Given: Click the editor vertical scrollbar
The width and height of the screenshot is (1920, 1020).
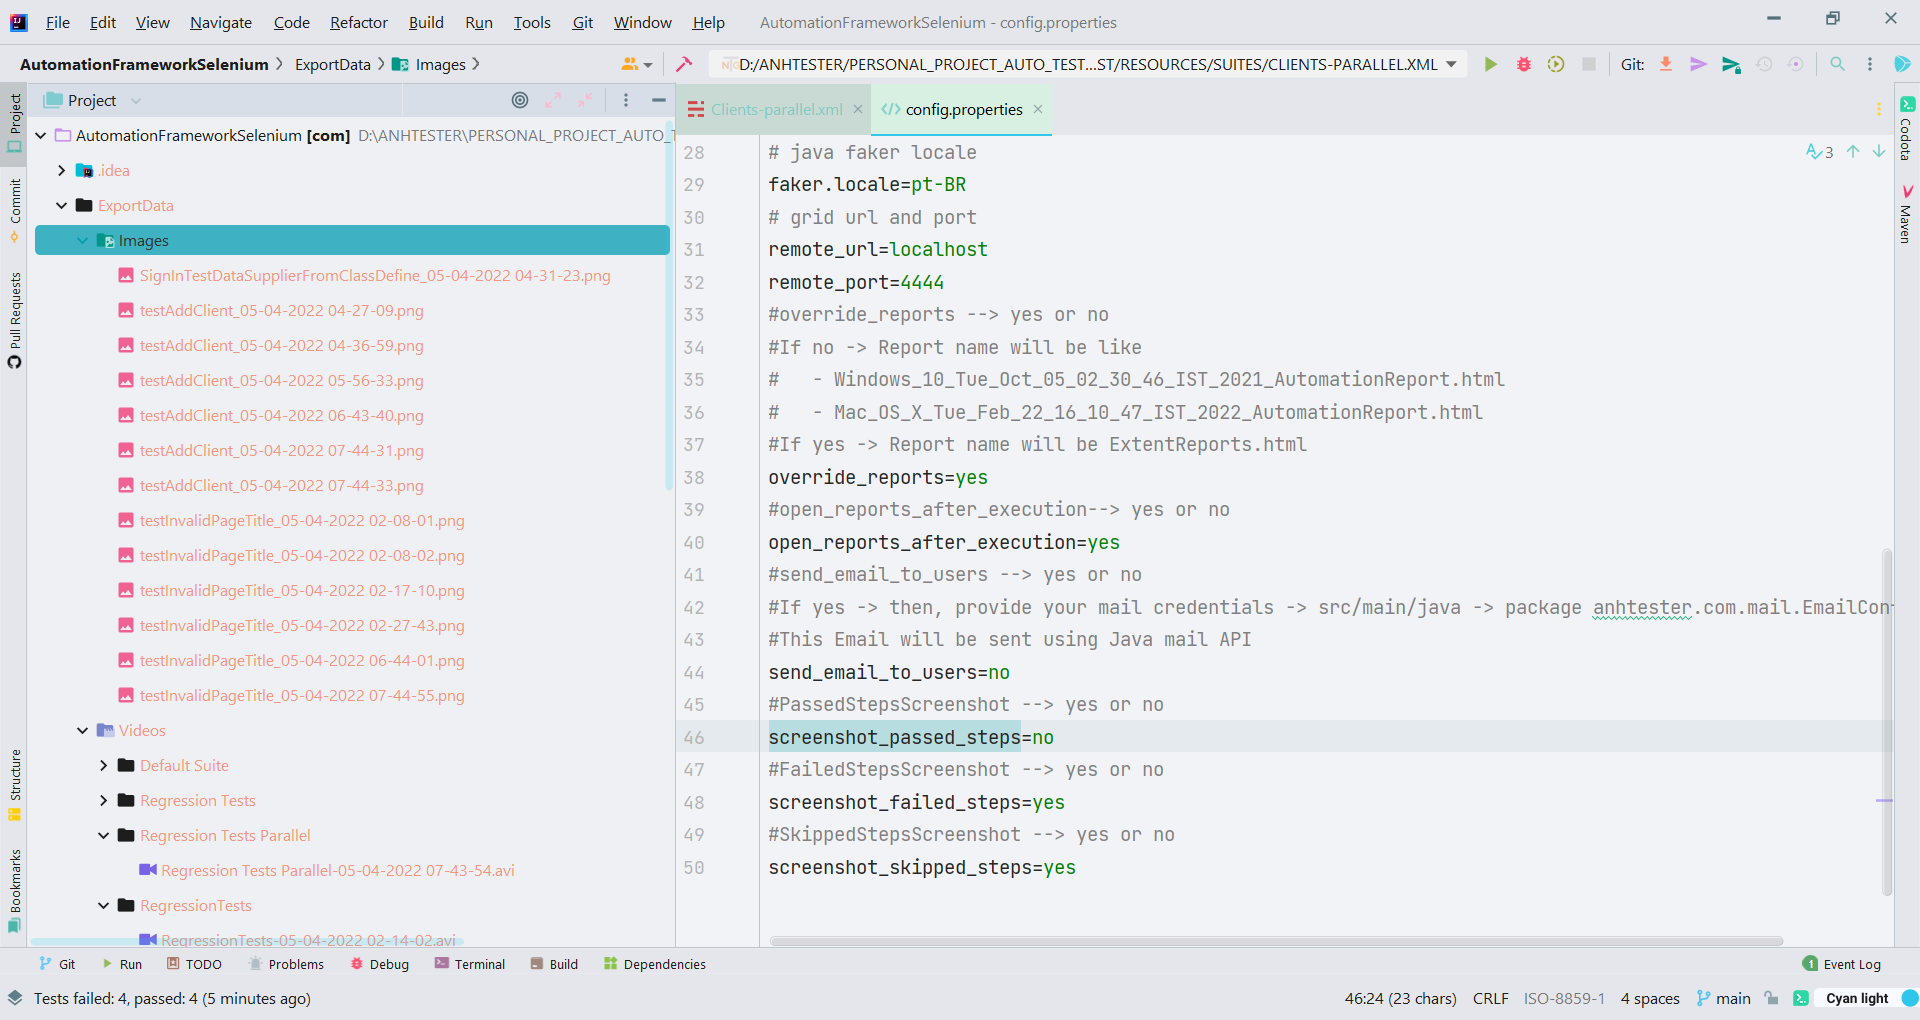Looking at the screenshot, I should (x=1887, y=720).
